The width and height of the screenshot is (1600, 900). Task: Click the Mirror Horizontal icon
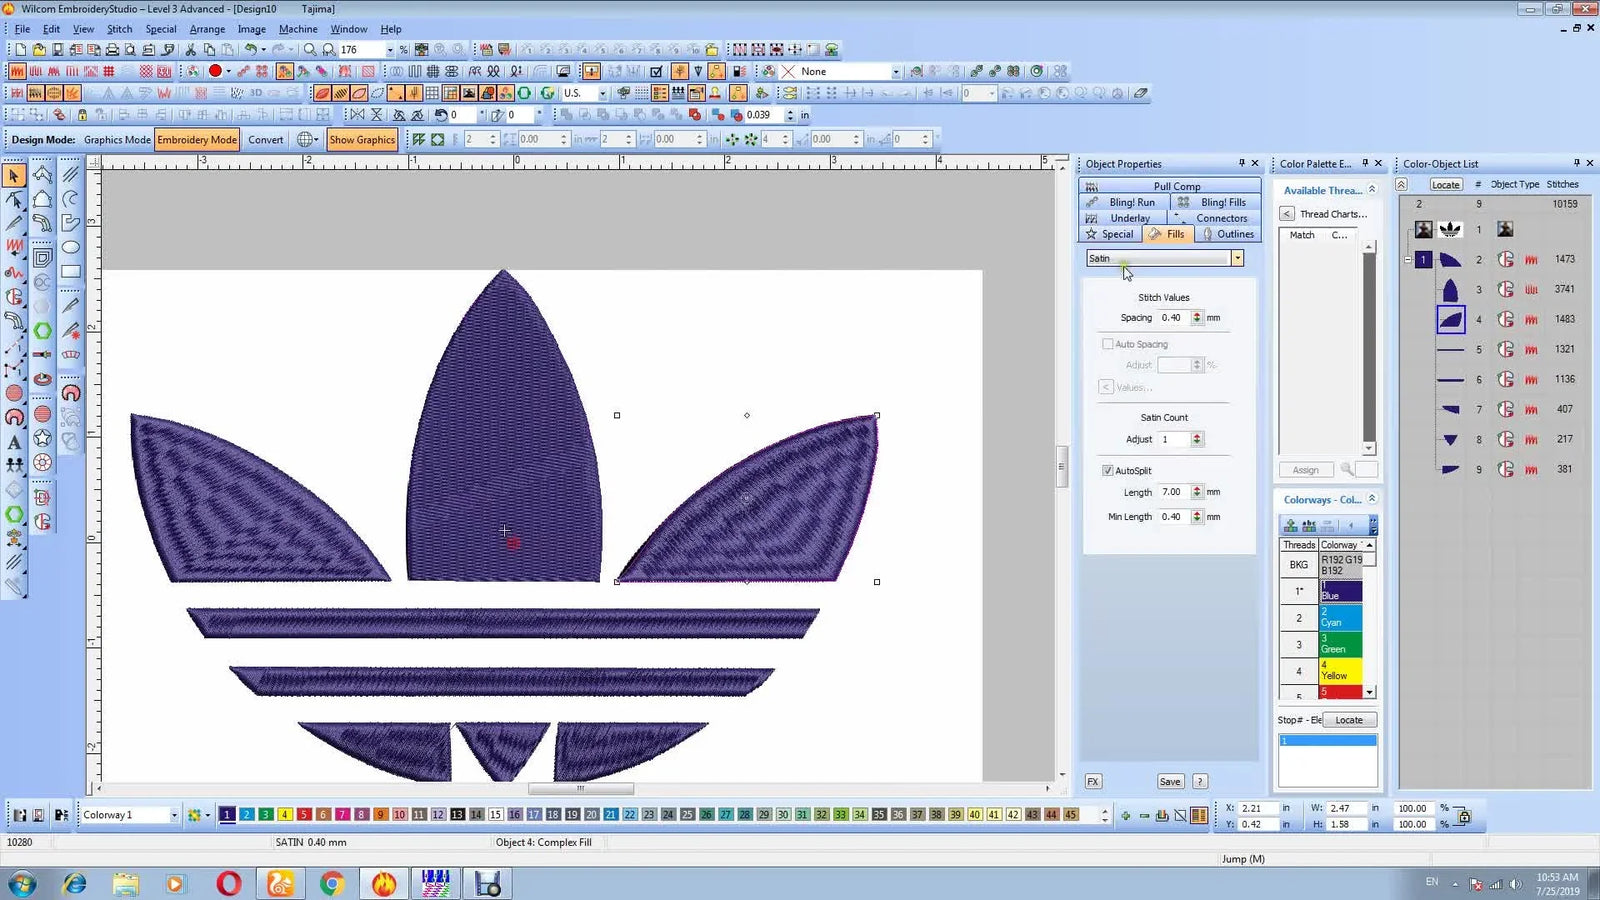point(357,115)
